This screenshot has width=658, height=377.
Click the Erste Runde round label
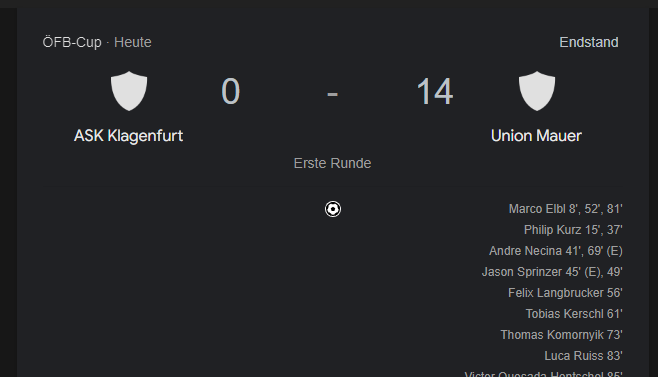[332, 163]
